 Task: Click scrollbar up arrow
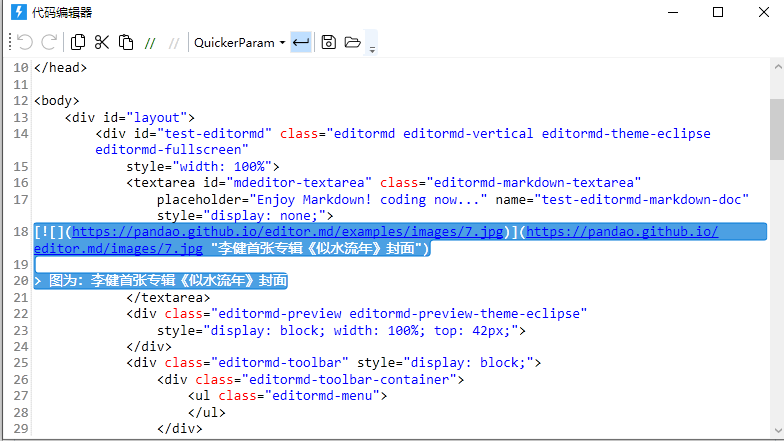point(778,66)
